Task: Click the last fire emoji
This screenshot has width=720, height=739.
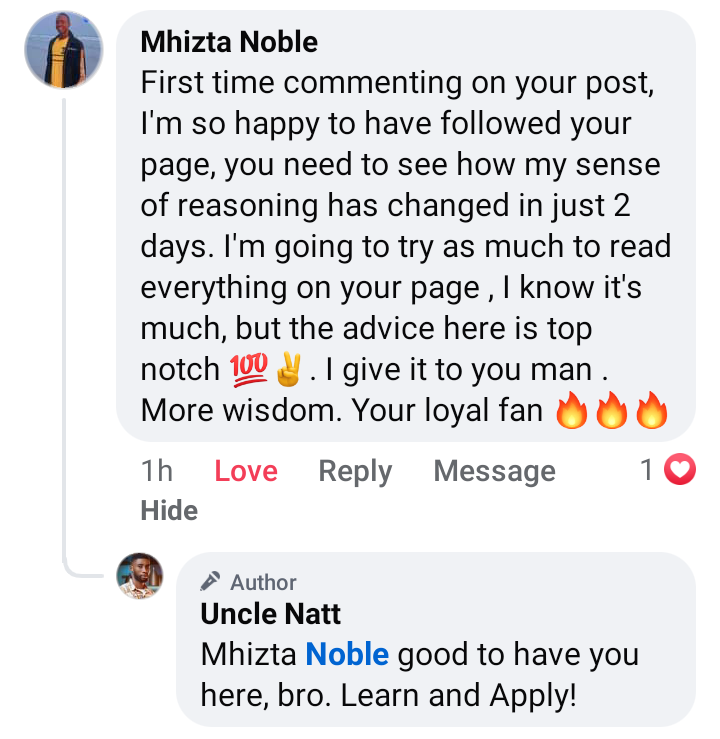Action: (x=651, y=412)
